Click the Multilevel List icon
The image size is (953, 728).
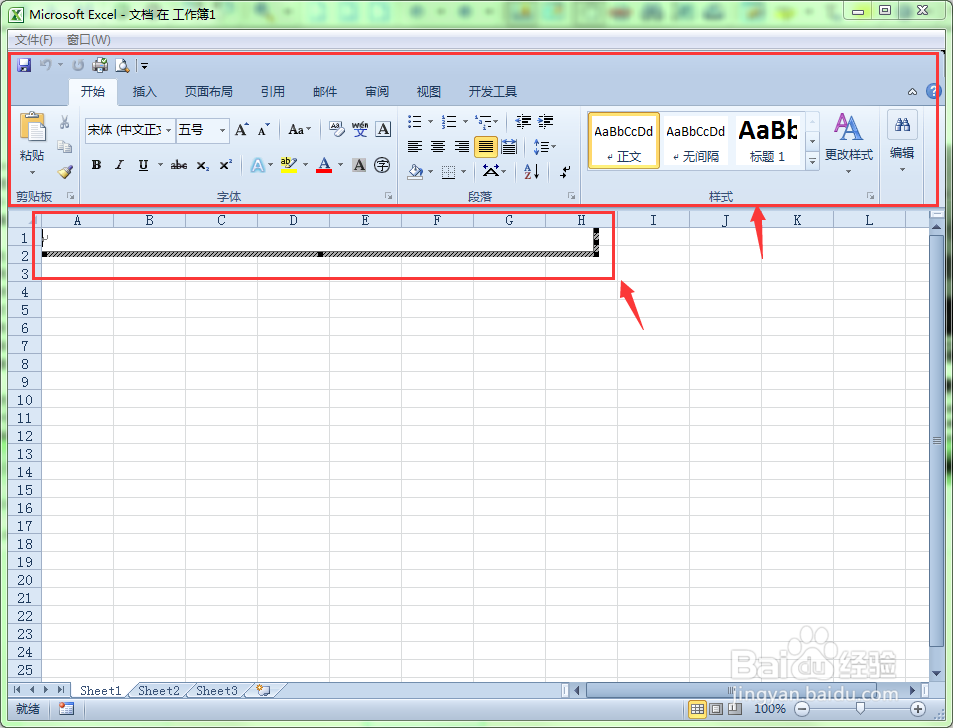(x=484, y=122)
